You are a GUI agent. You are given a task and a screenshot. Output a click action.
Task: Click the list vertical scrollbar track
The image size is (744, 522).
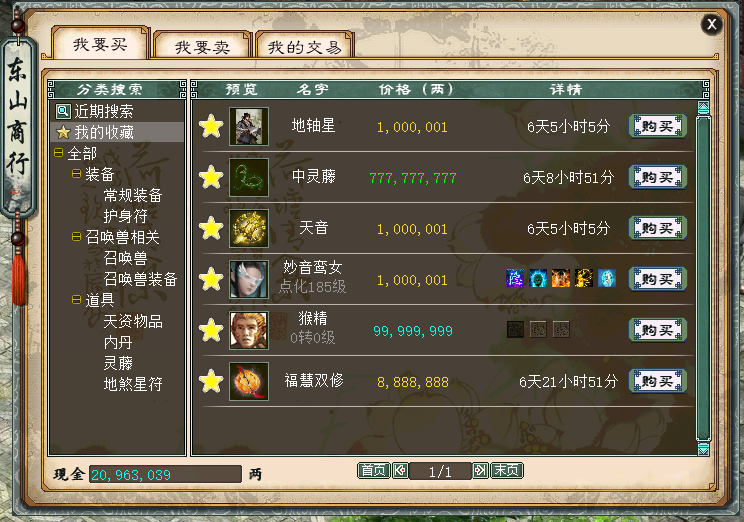(x=703, y=278)
